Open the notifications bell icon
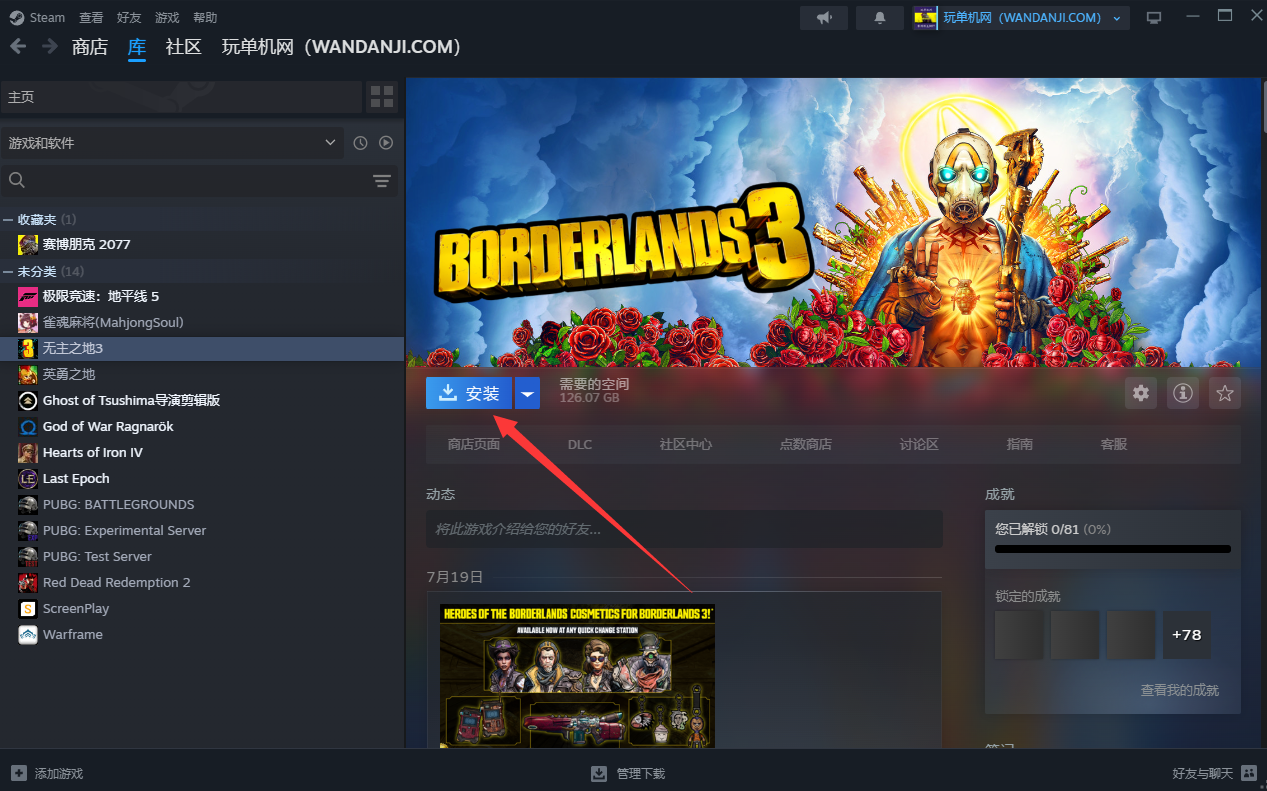 tap(879, 17)
